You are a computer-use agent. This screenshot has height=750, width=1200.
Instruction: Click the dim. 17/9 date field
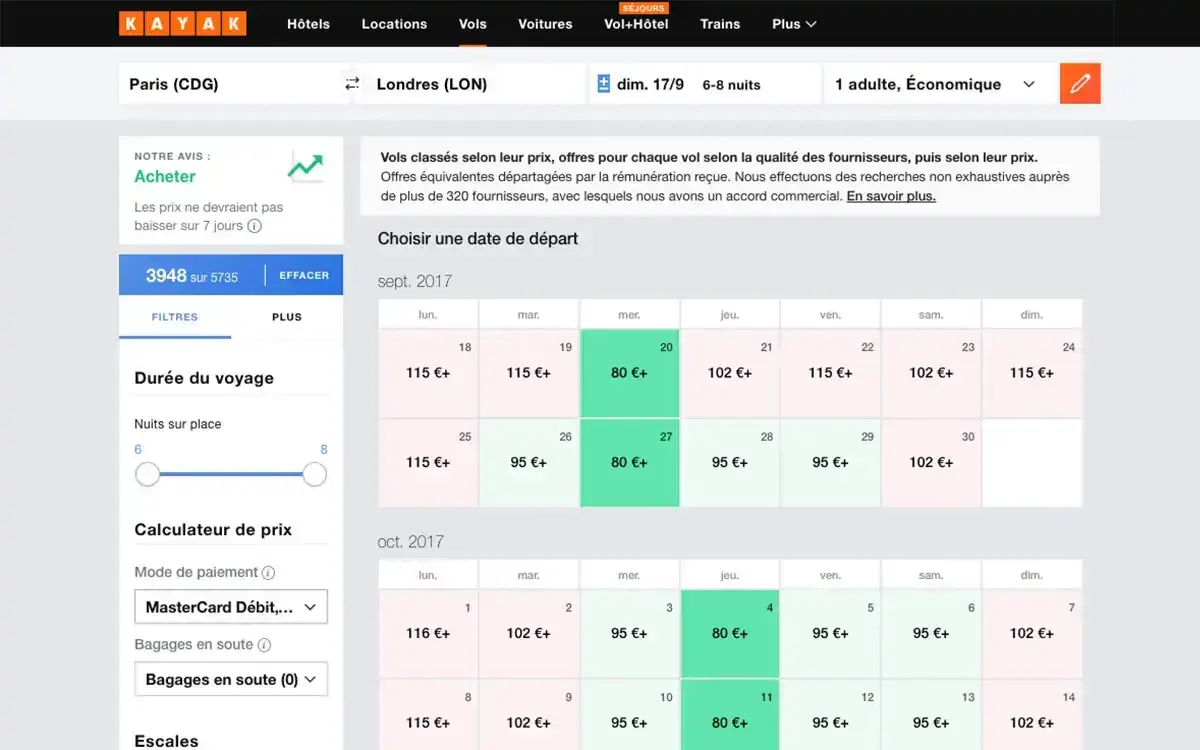coord(650,84)
